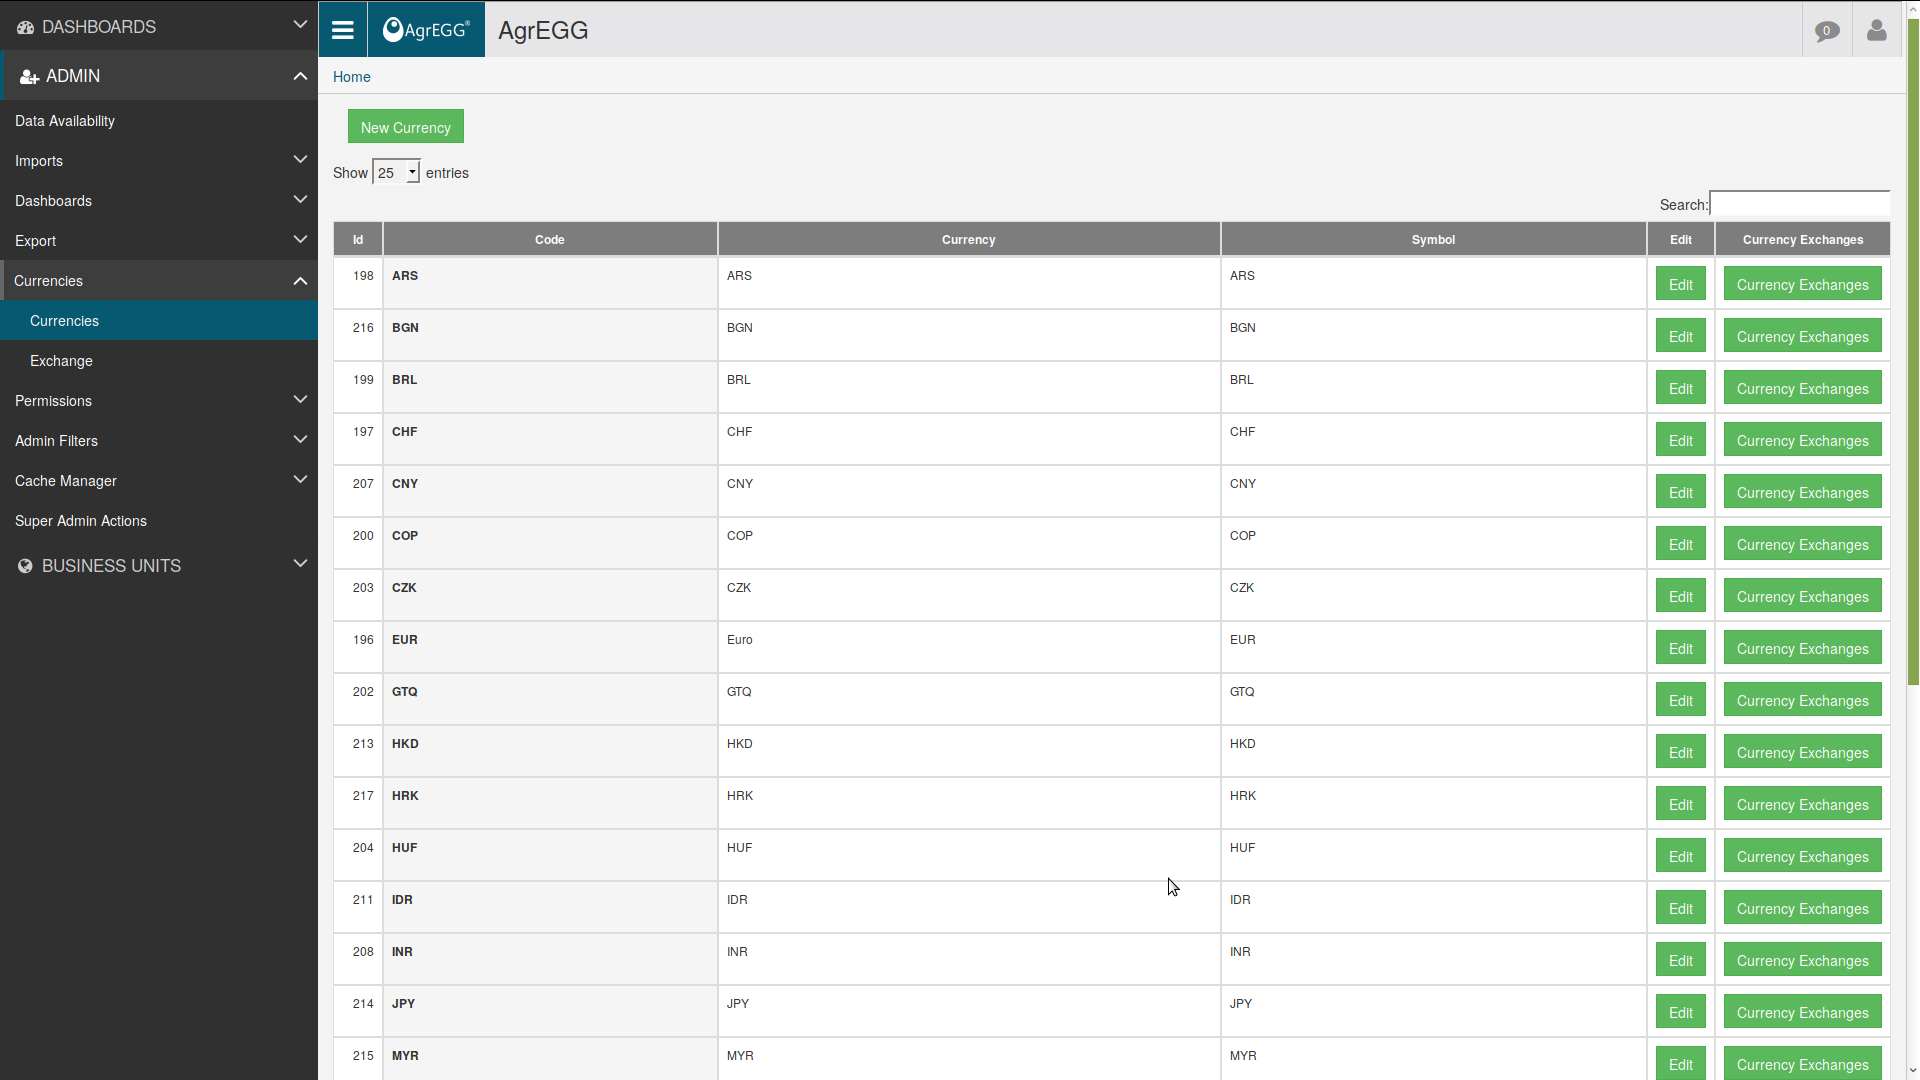Open Currency Exchanges for HRK

[1803, 804]
